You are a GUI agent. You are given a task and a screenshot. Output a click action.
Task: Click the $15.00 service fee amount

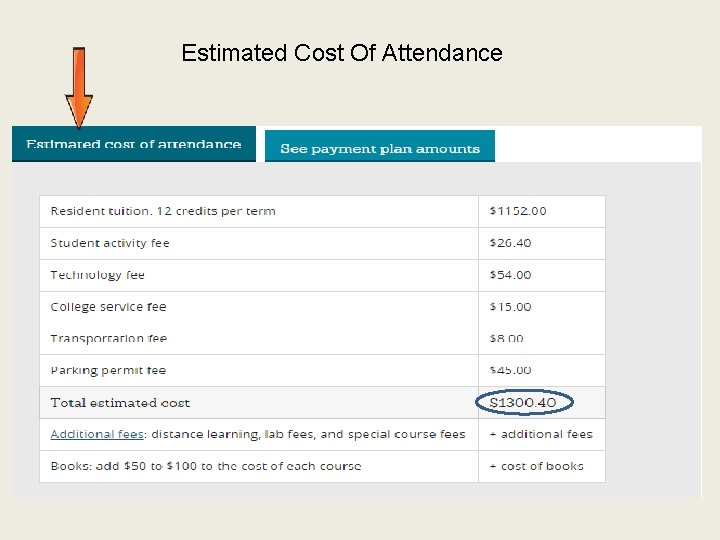(510, 307)
